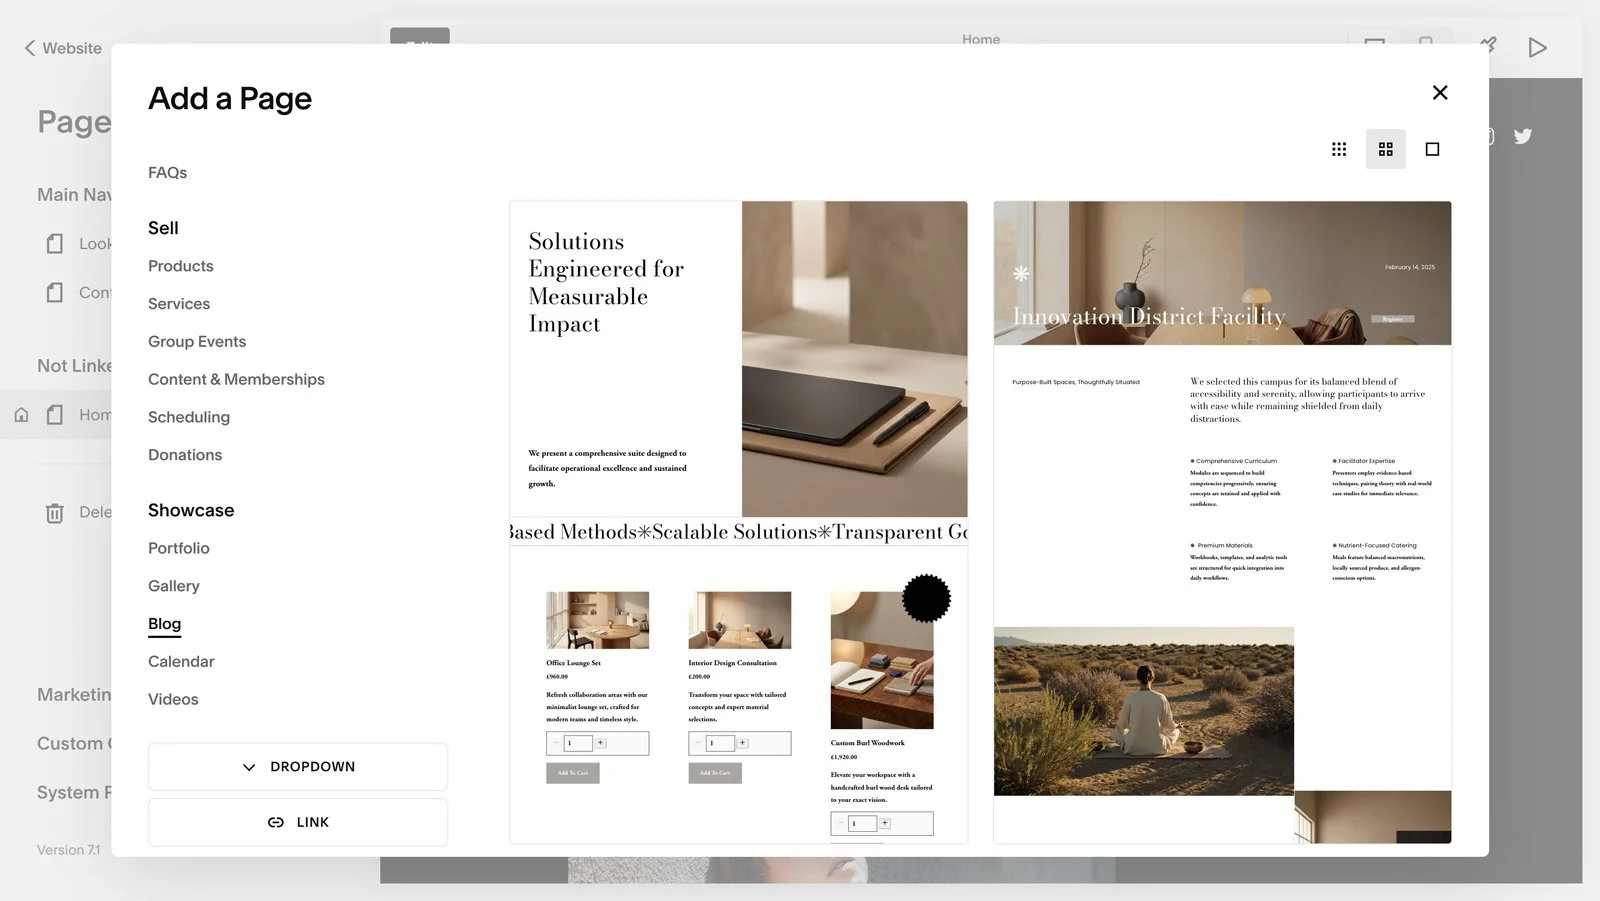Click the Twitter bird icon on site
The image size is (1600, 901).
coord(1523,136)
